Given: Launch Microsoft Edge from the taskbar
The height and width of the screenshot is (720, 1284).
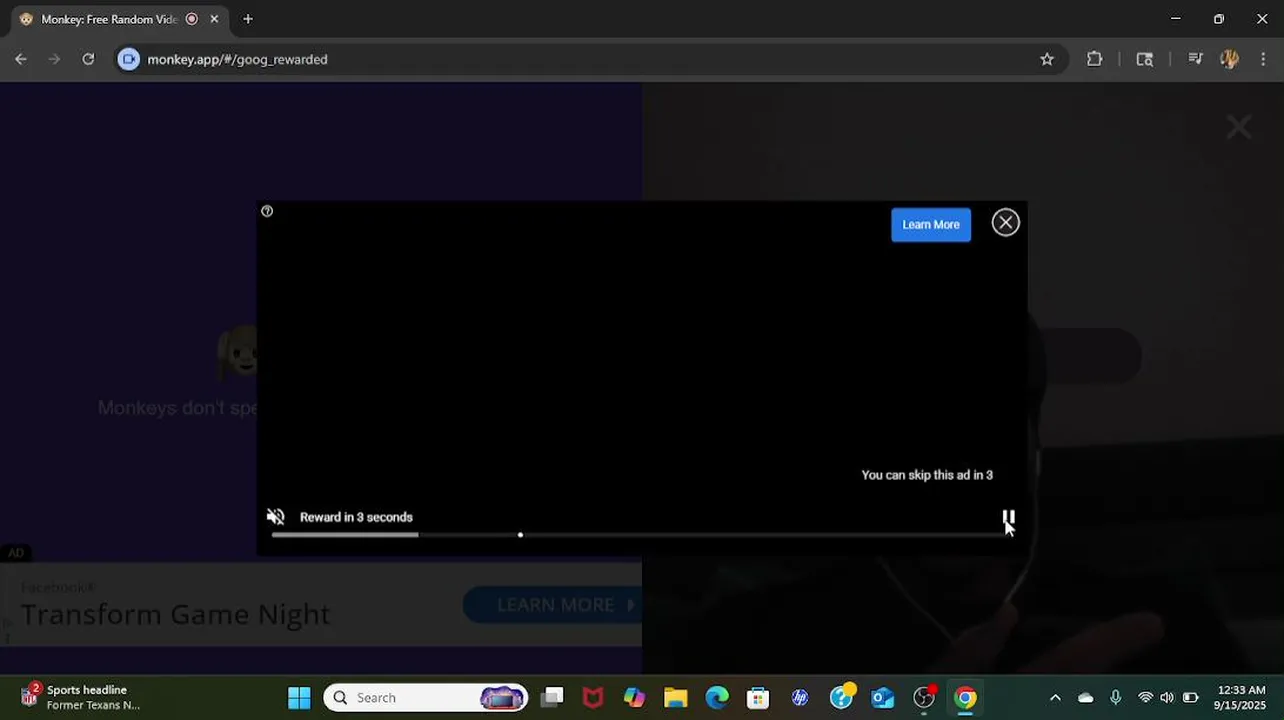Looking at the screenshot, I should click(x=717, y=698).
